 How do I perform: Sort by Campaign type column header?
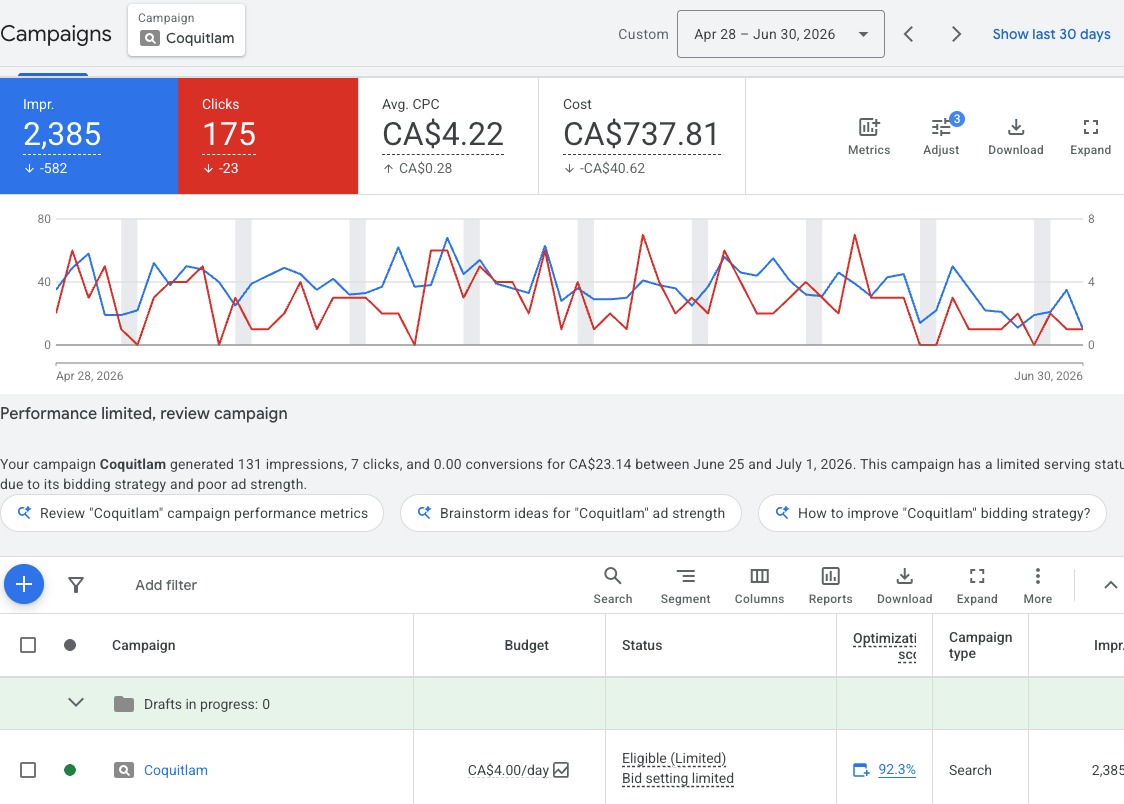tap(980, 645)
